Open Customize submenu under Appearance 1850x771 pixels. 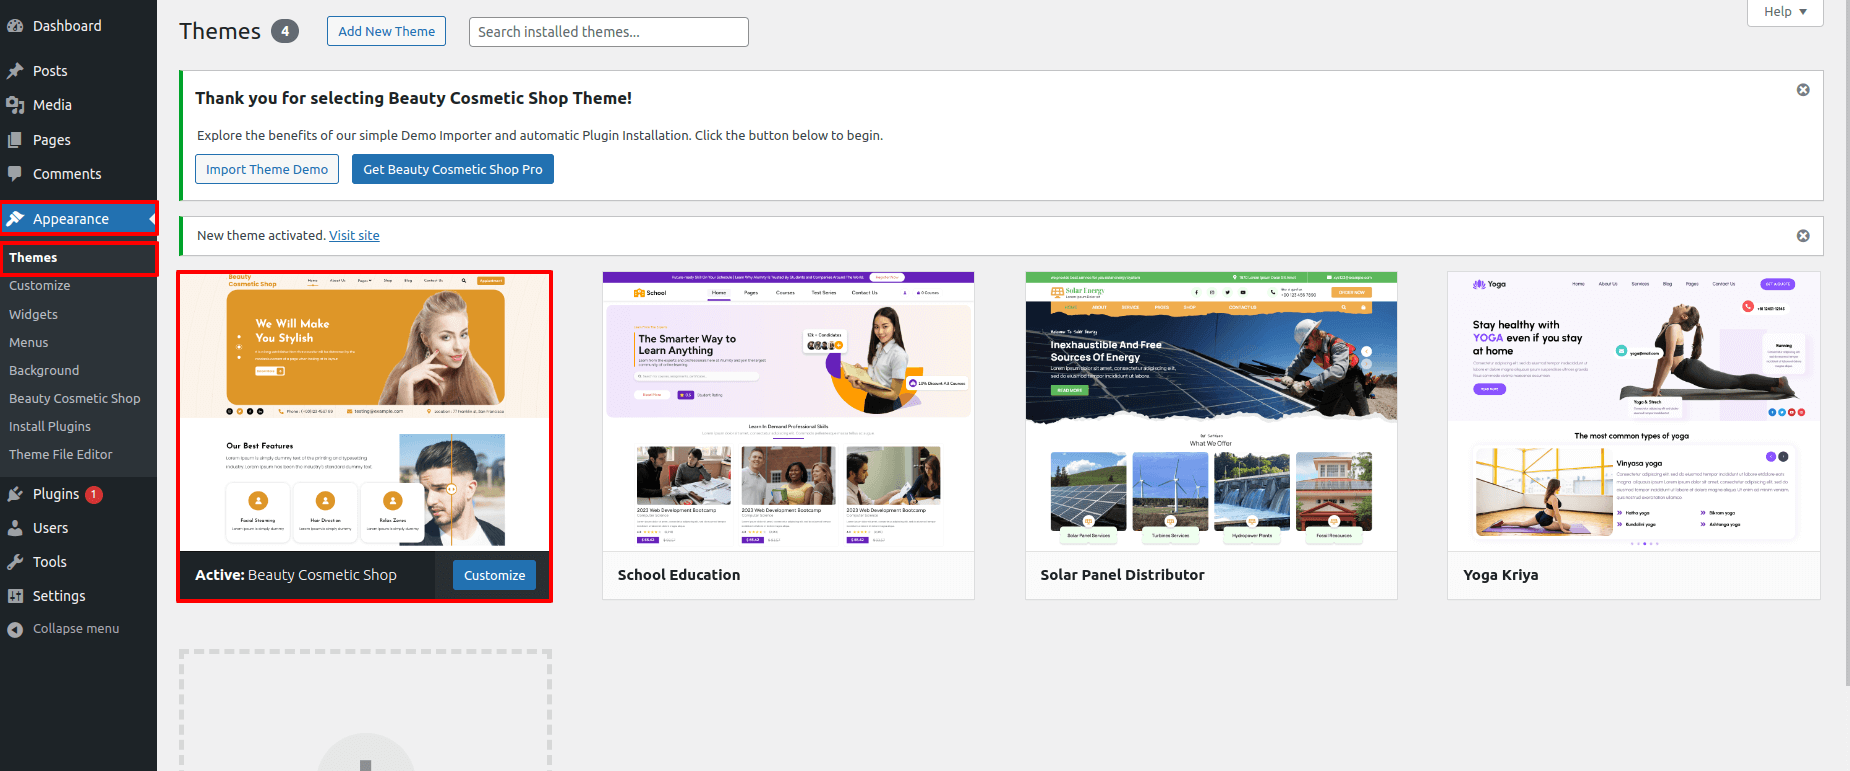click(40, 286)
